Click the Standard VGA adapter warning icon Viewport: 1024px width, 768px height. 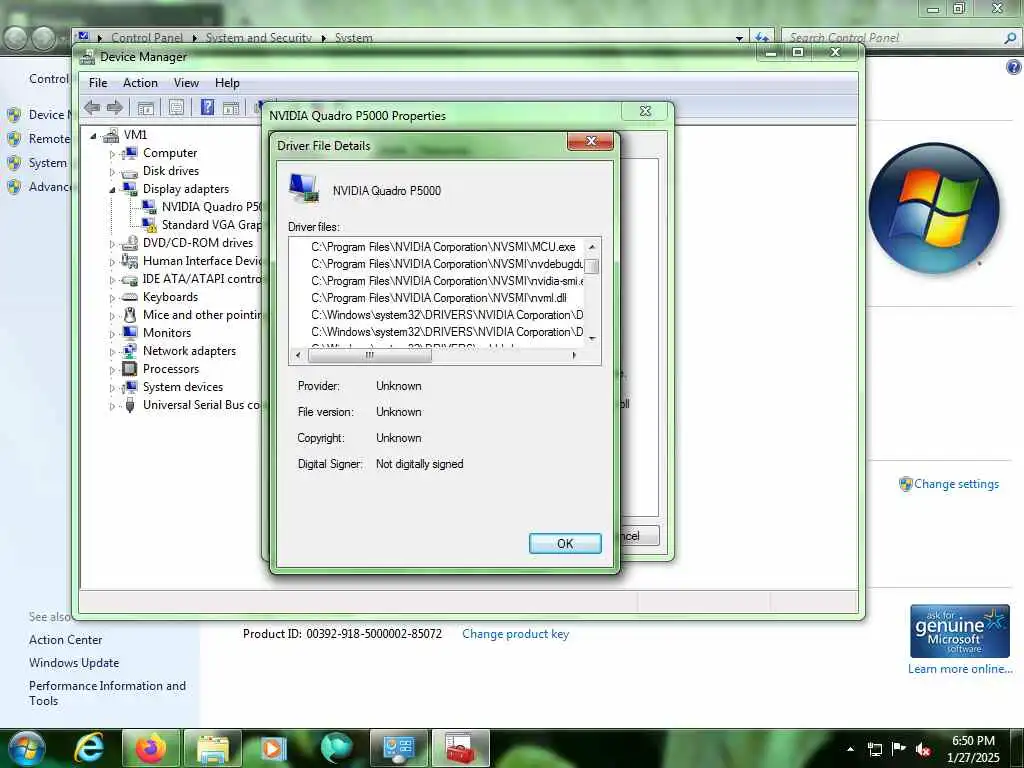149,225
